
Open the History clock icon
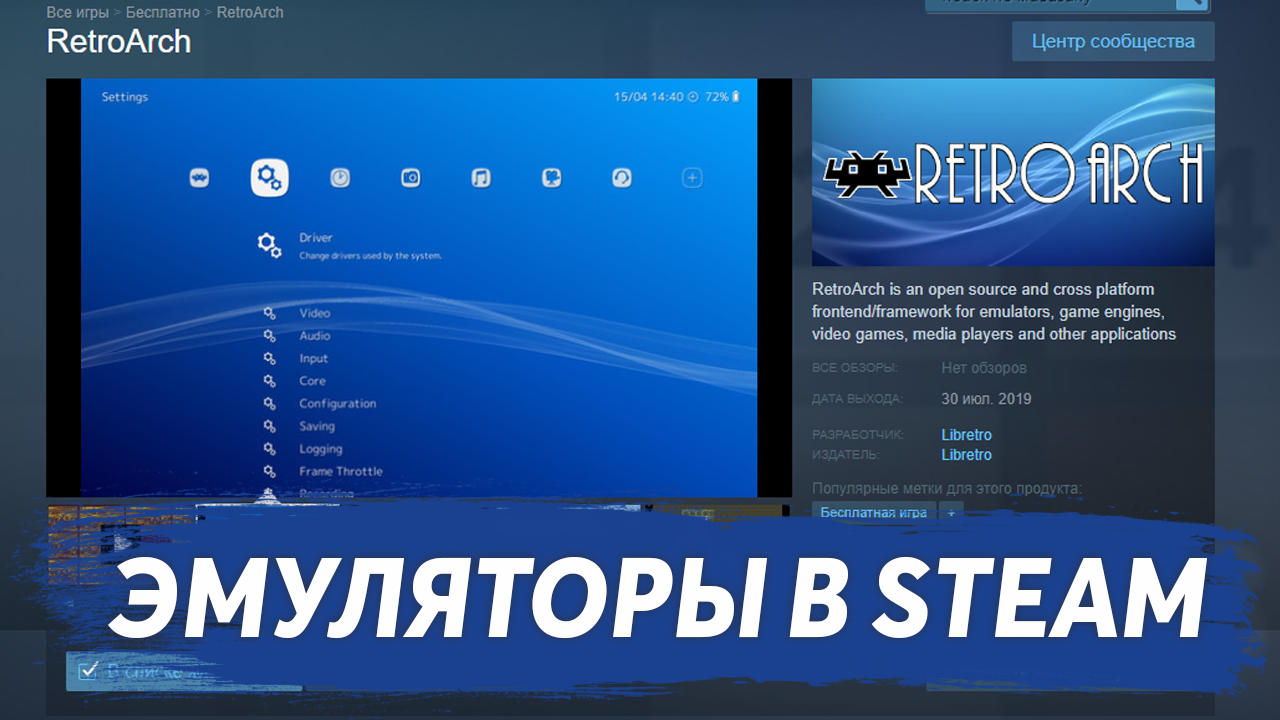tap(341, 178)
